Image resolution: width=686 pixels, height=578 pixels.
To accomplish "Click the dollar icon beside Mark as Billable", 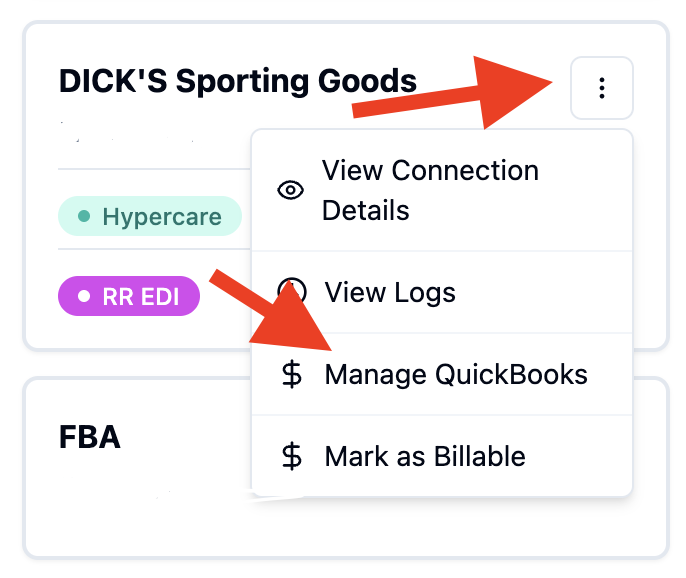I will (x=292, y=456).
